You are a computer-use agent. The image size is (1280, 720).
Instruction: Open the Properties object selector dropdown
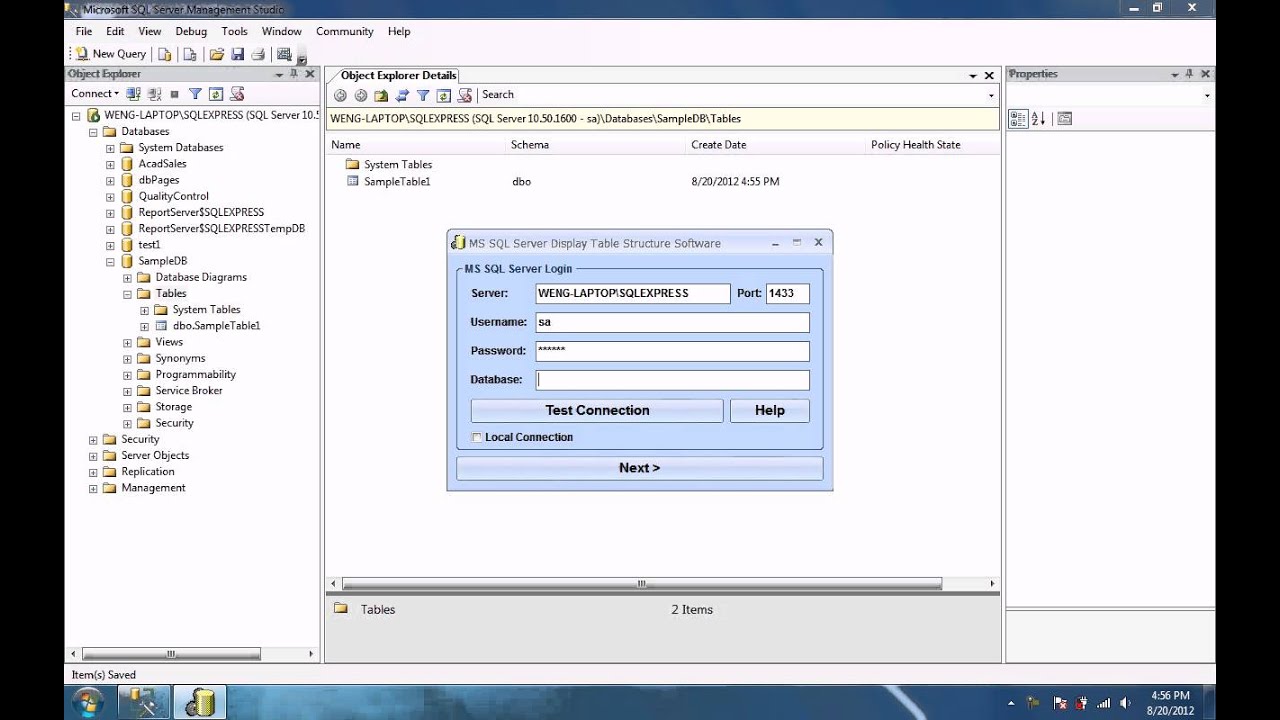point(1207,96)
